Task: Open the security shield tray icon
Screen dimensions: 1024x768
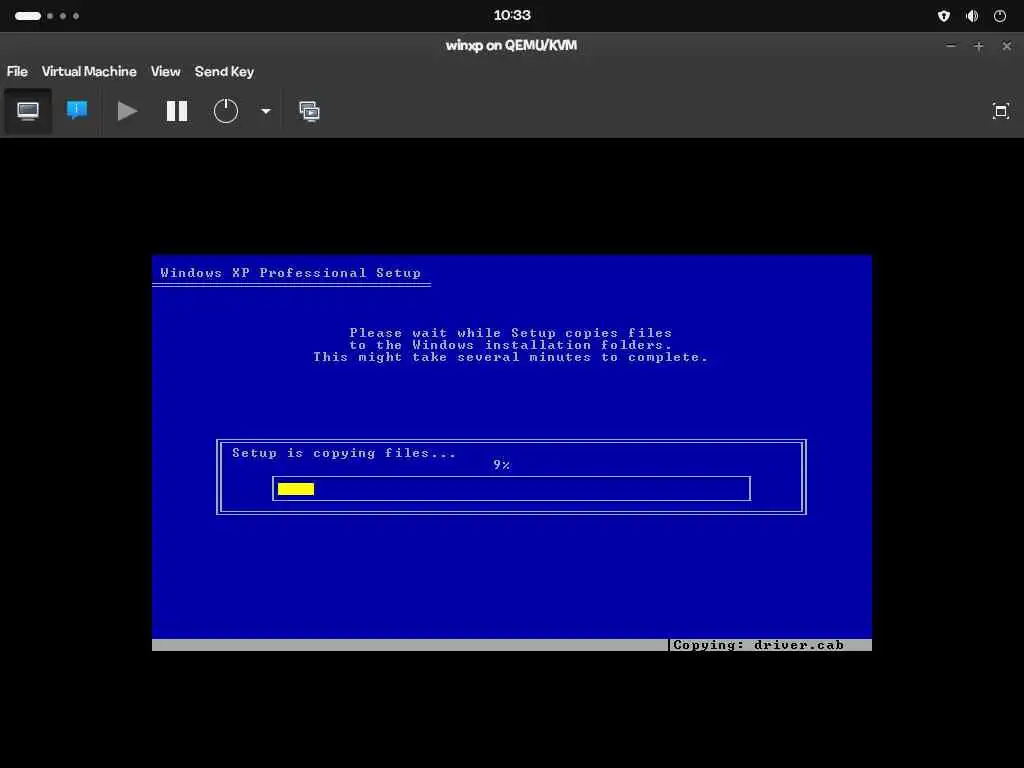Action: point(944,16)
